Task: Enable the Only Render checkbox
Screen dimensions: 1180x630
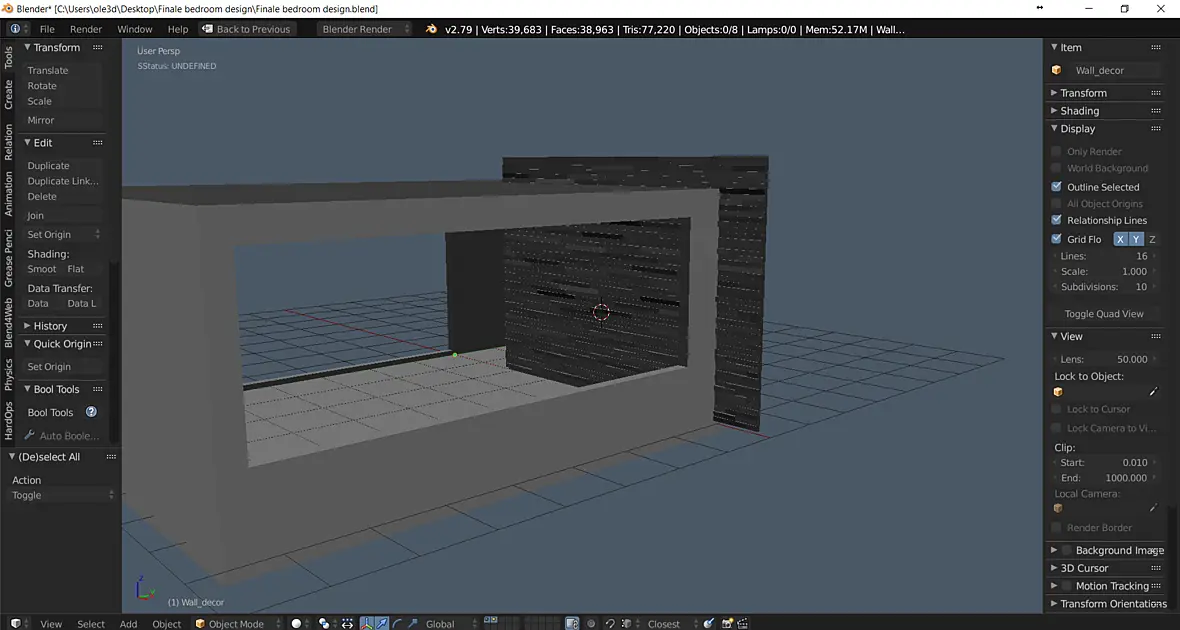Action: [1057, 151]
